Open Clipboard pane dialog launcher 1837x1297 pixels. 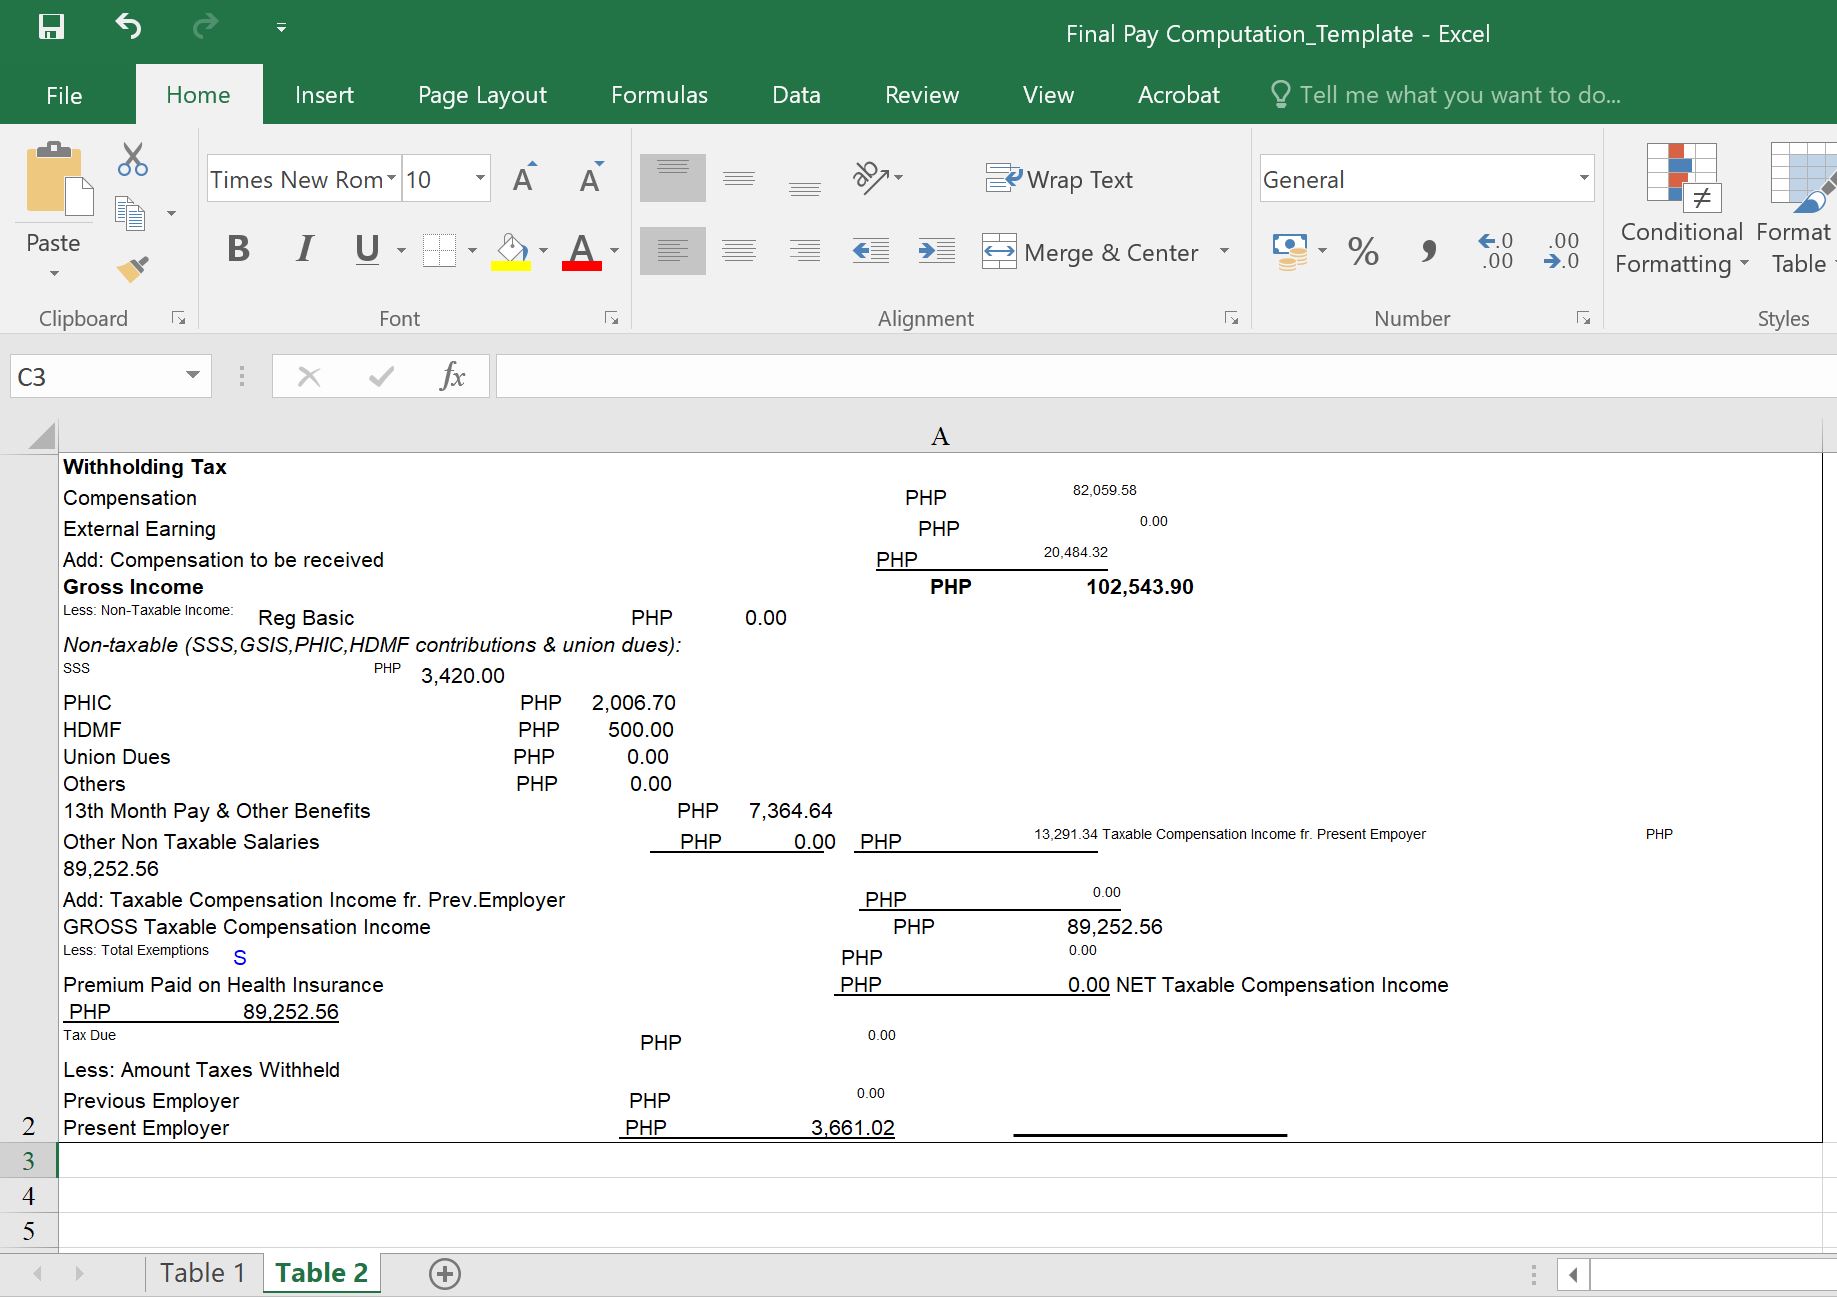coord(178,318)
